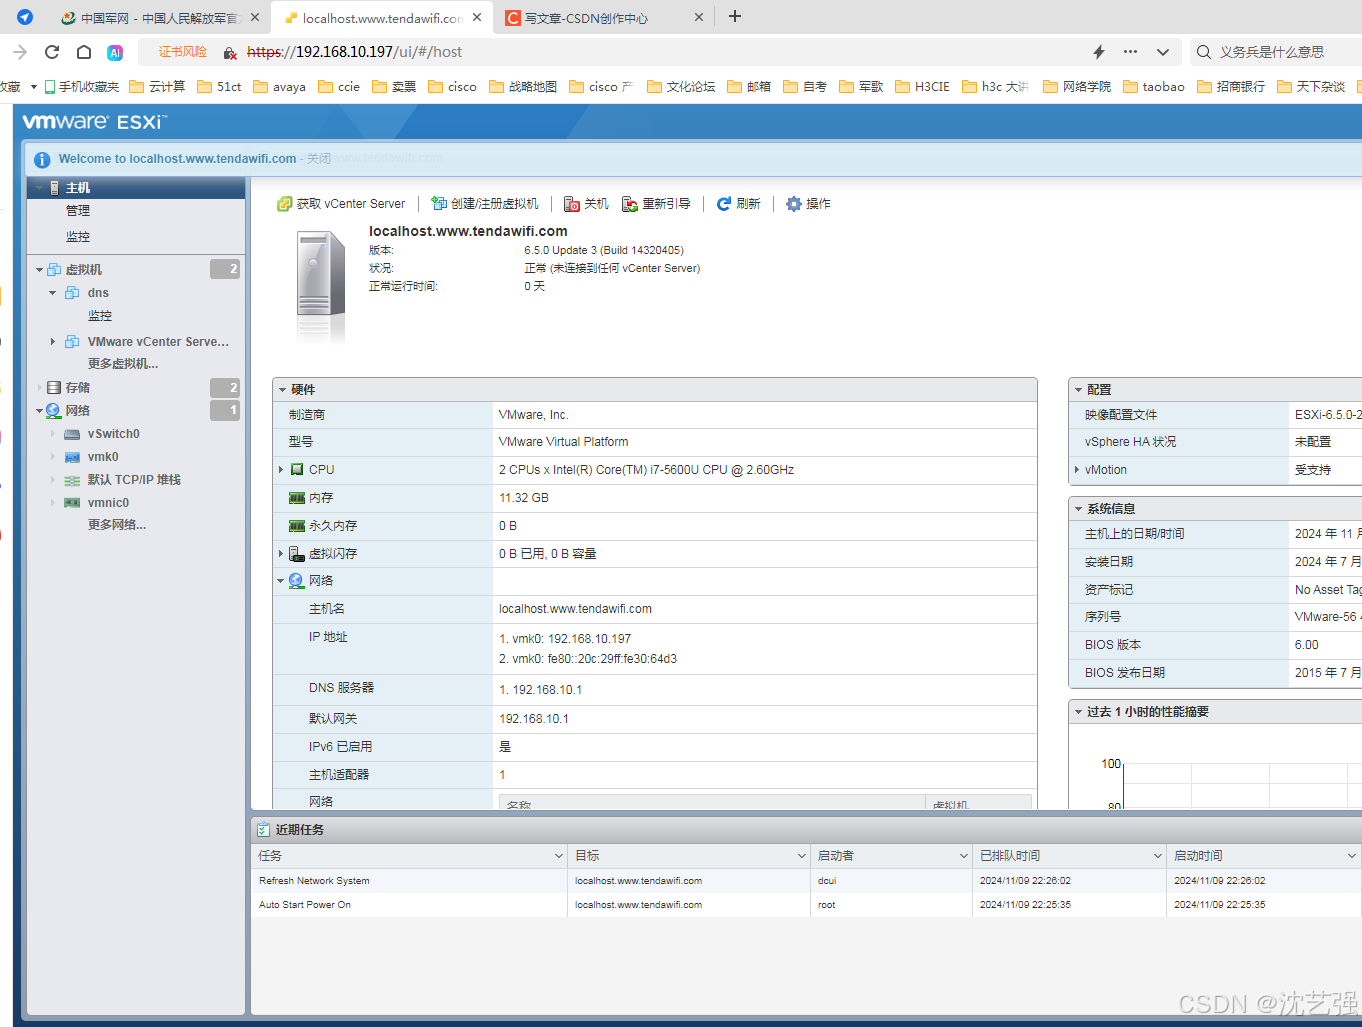
Task: Open the actions (操作) gear icon
Action: point(794,204)
